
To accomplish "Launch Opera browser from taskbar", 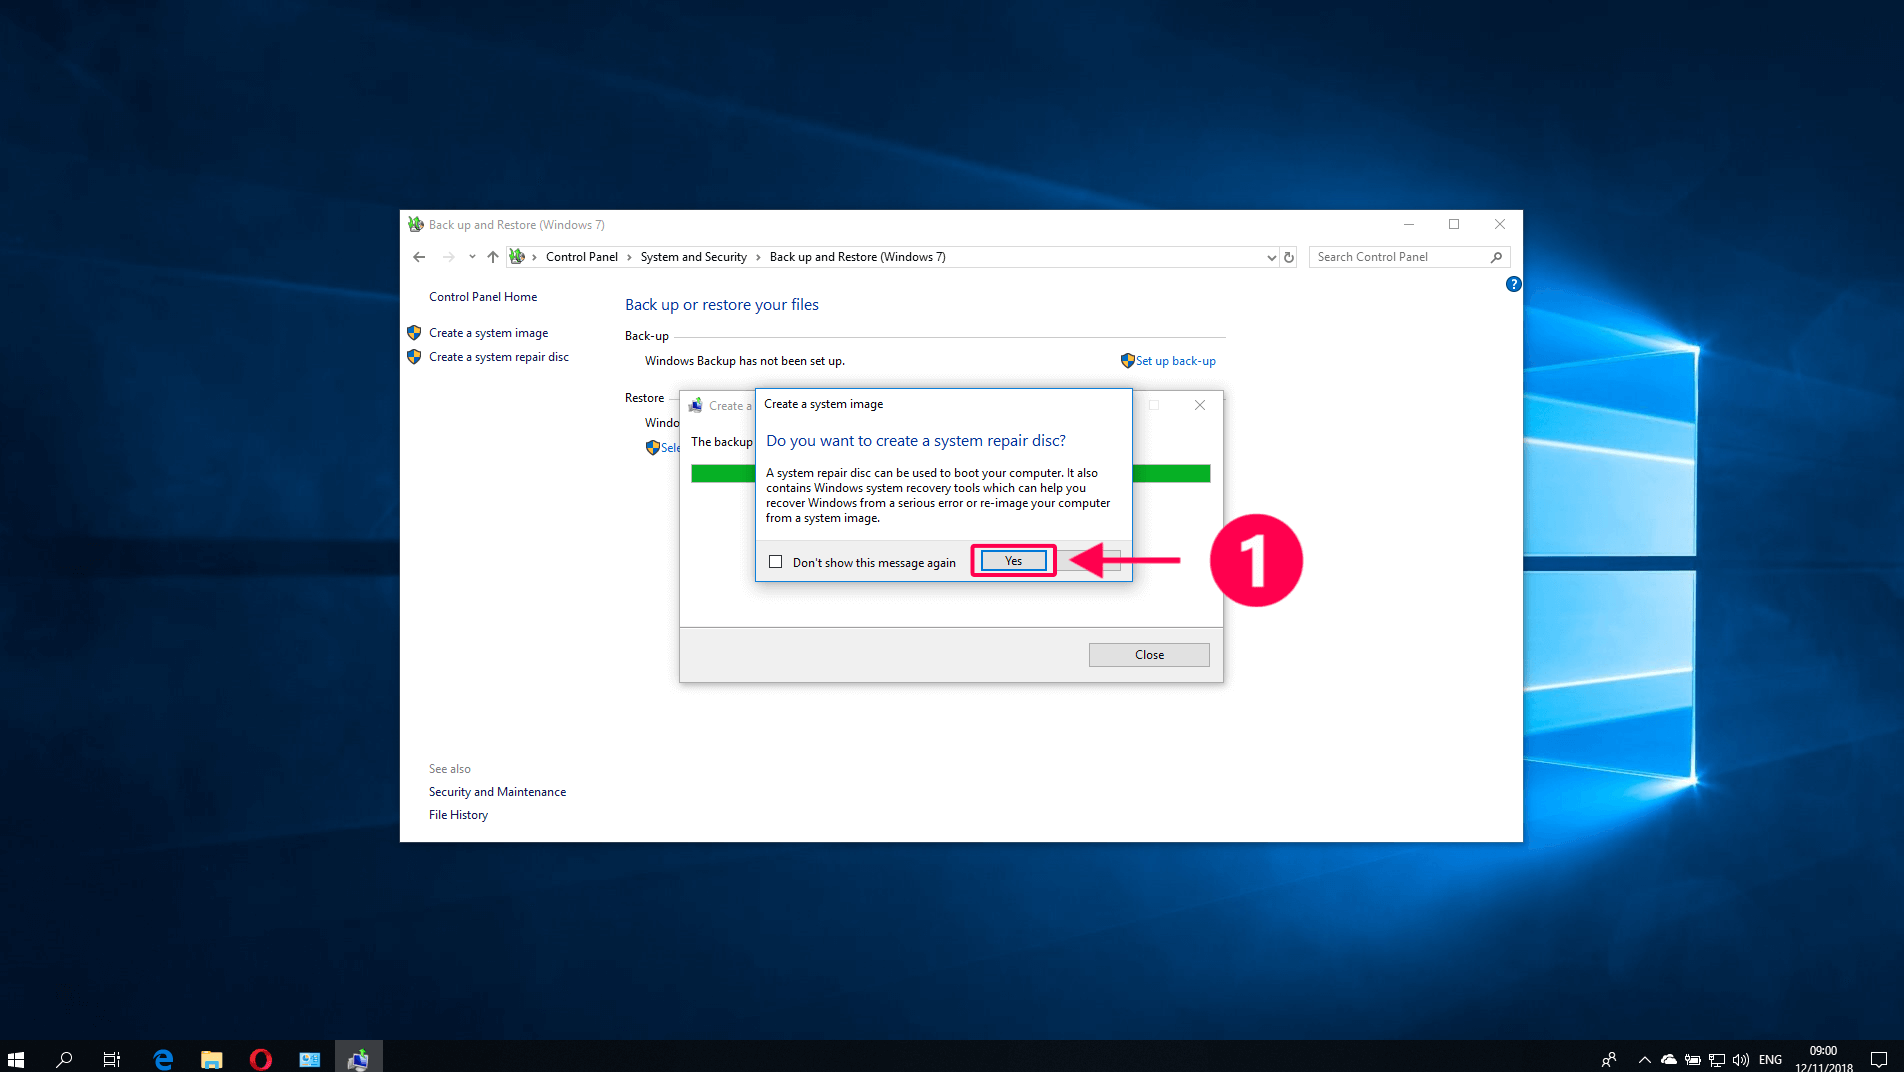I will [260, 1059].
